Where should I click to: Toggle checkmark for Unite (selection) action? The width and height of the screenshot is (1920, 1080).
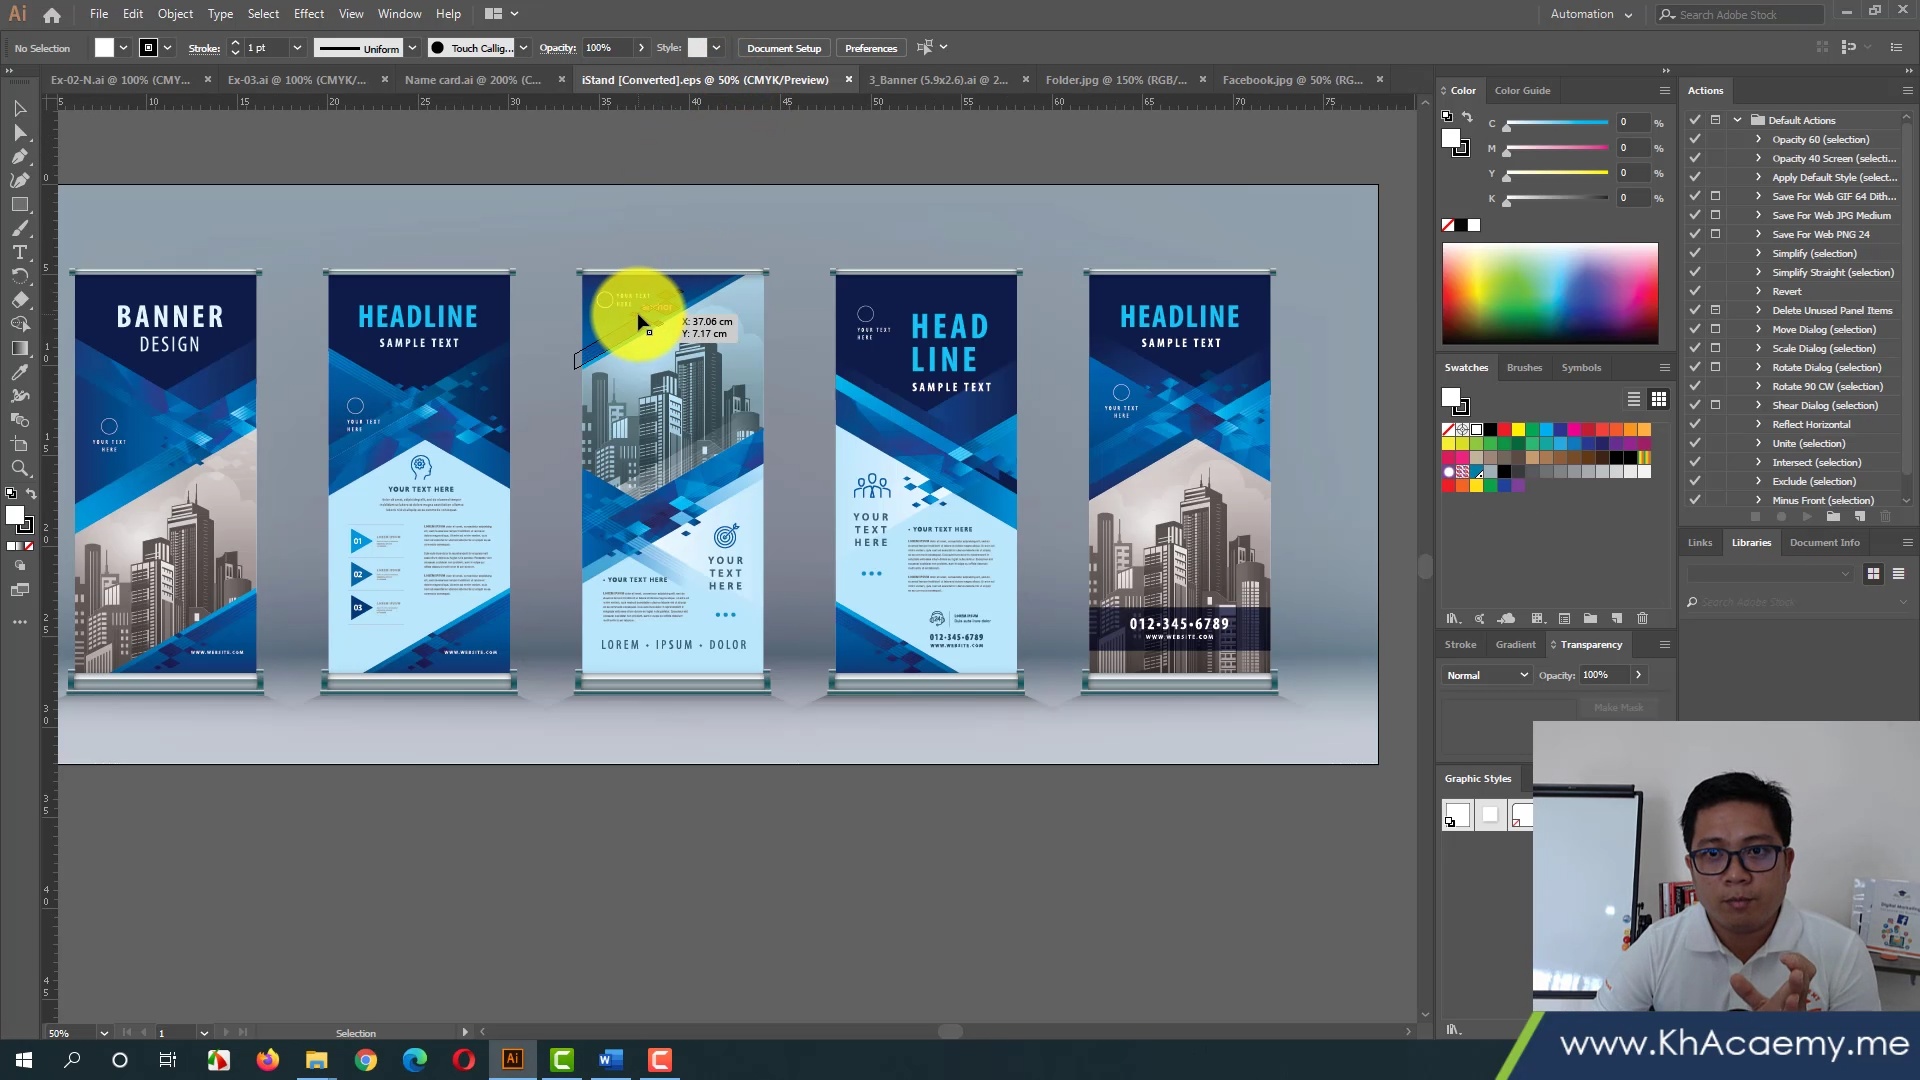(x=1695, y=443)
